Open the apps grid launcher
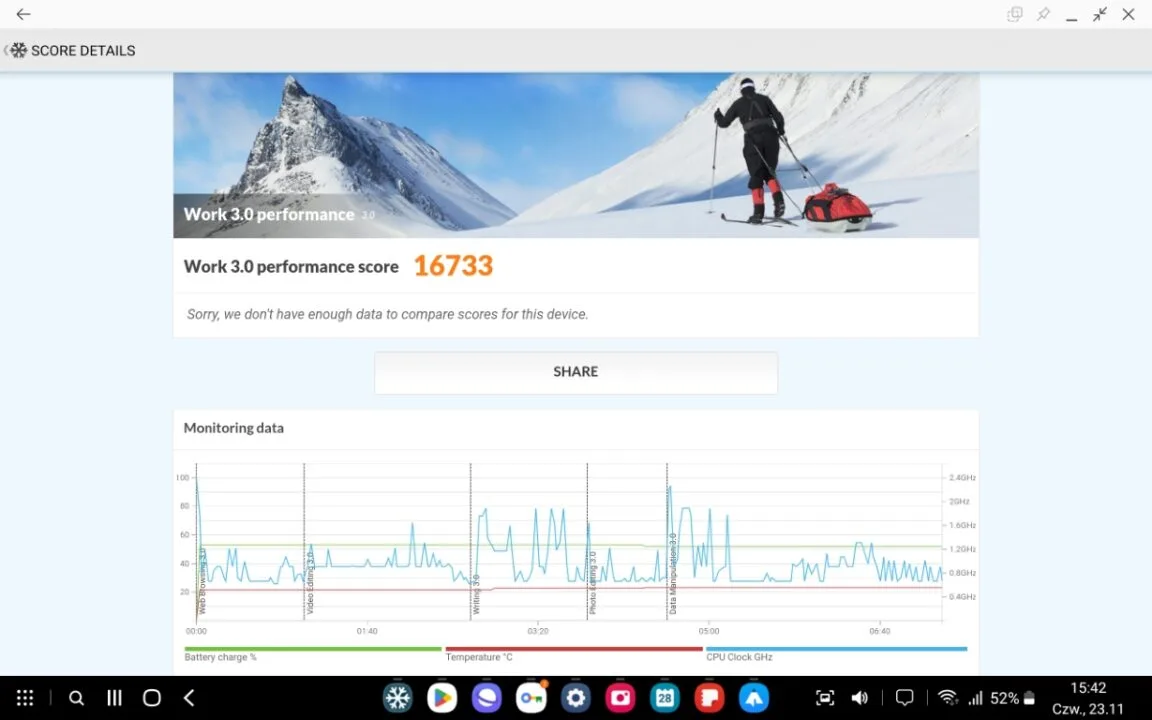Image resolution: width=1152 pixels, height=720 pixels. click(25, 697)
